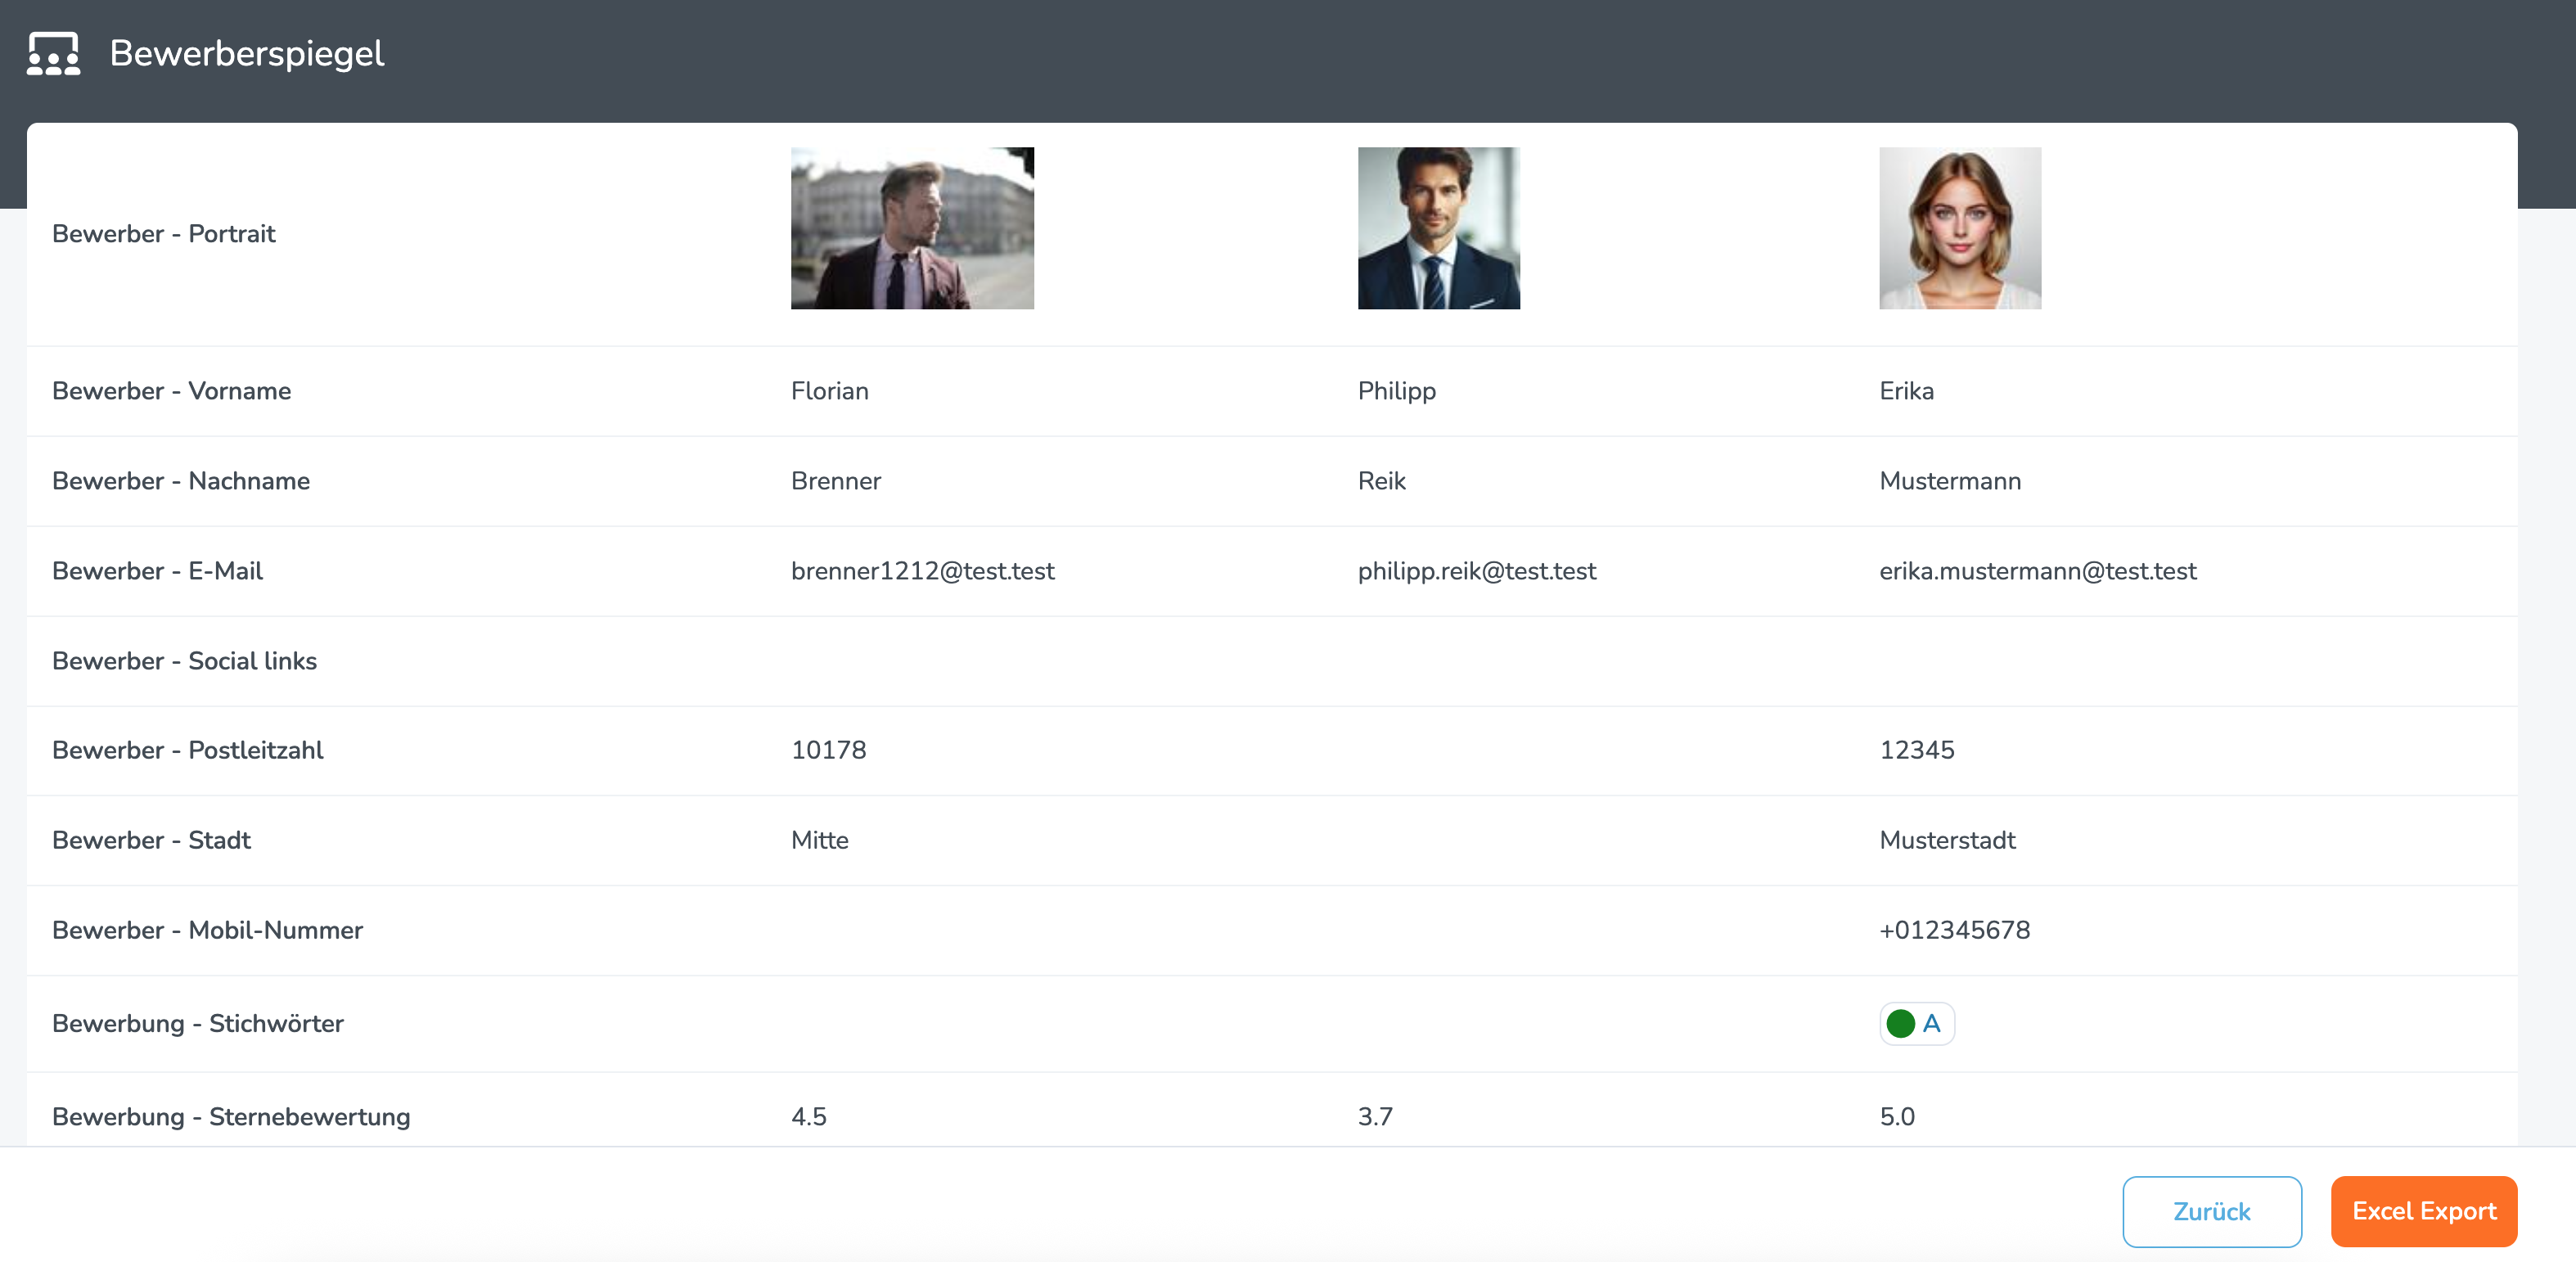Click the star rating 4.5
The width and height of the screenshot is (2576, 1262).
click(x=809, y=1116)
